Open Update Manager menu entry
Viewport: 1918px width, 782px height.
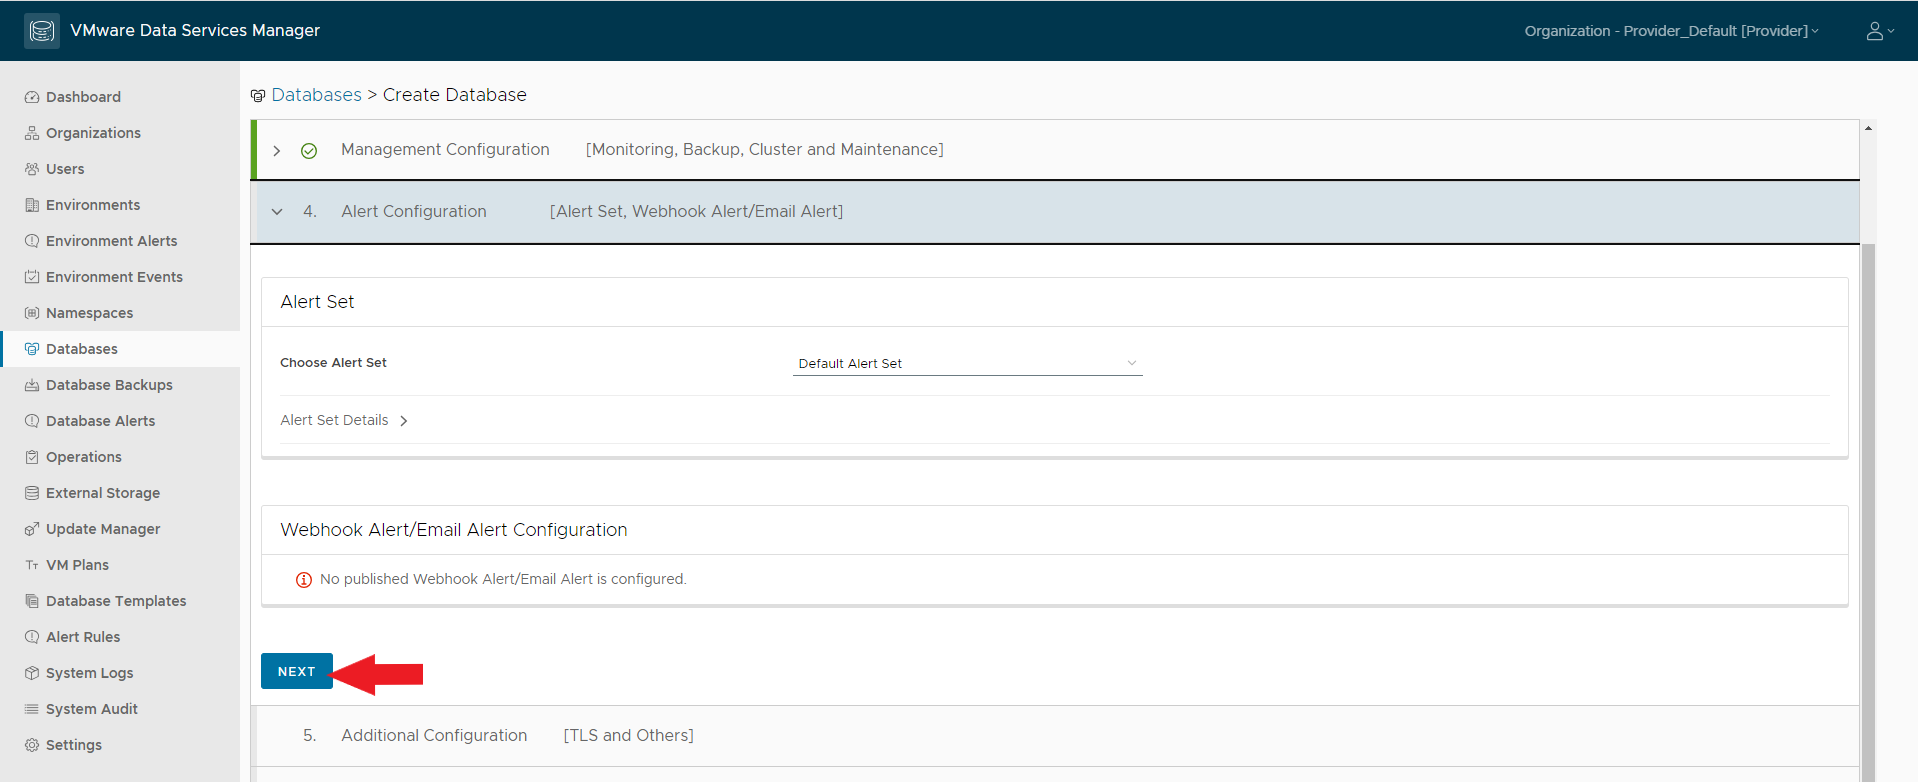pyautogui.click(x=103, y=529)
